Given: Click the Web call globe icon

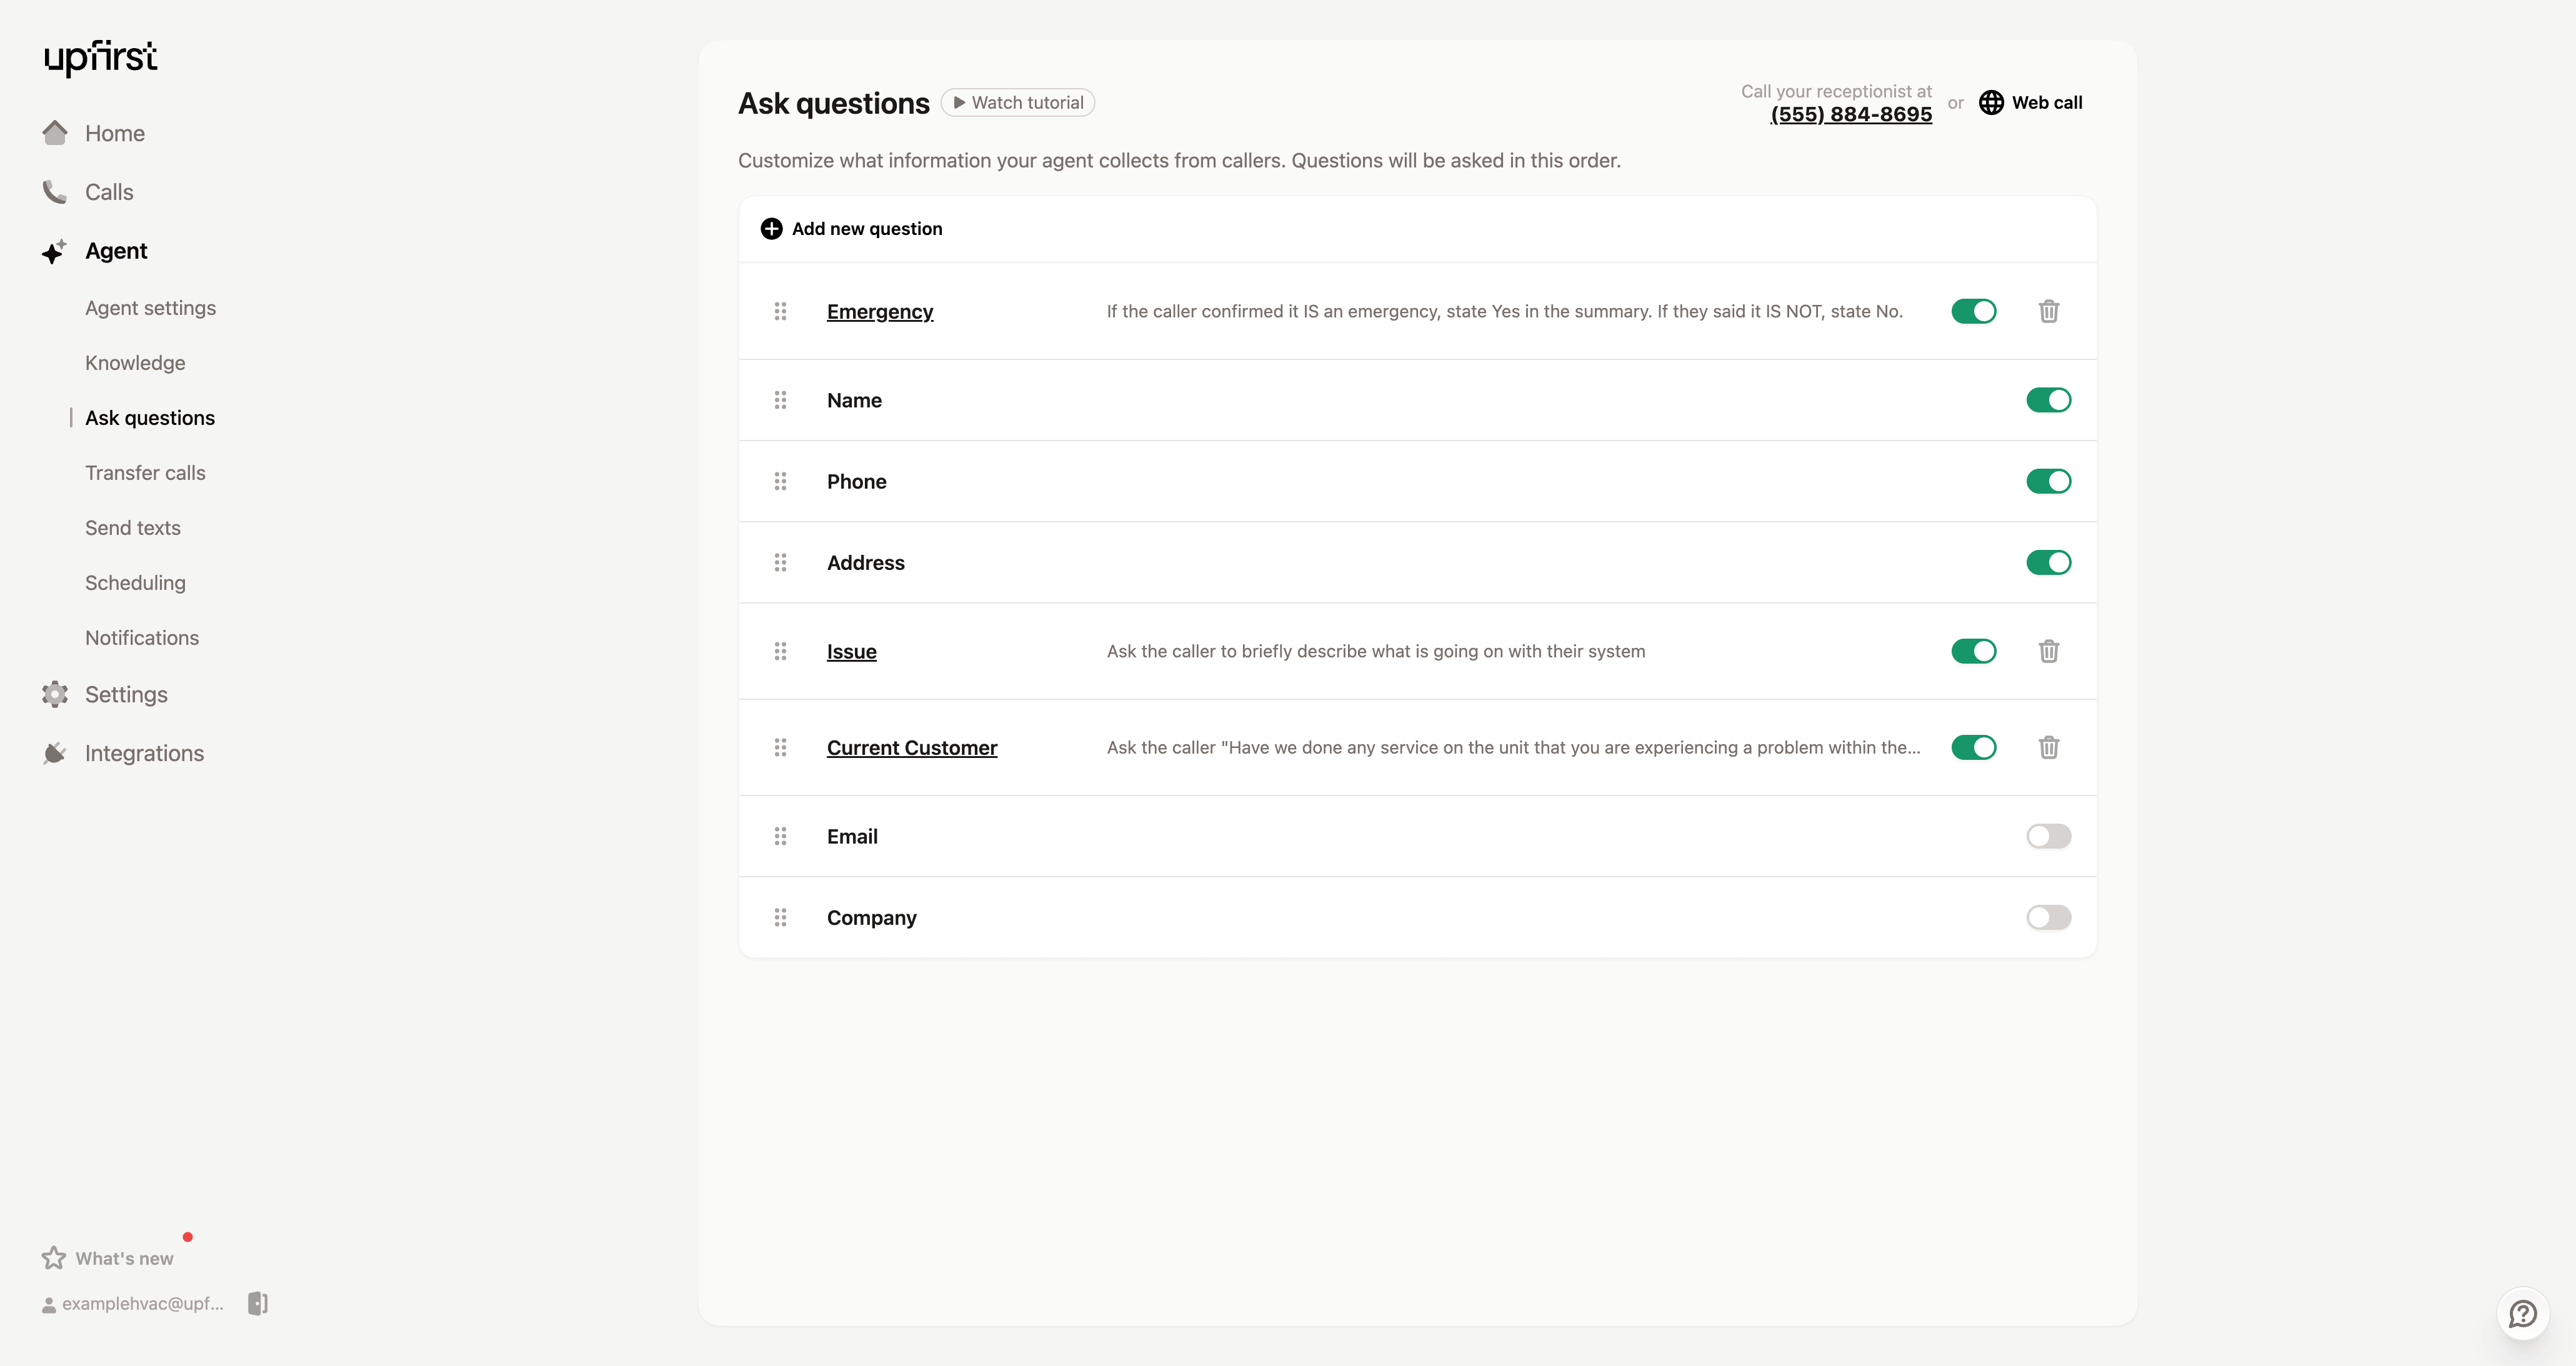Looking at the screenshot, I should 1992,102.
